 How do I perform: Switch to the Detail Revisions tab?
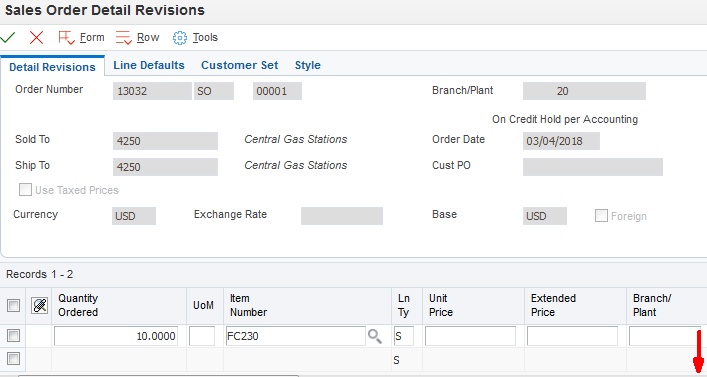click(52, 67)
